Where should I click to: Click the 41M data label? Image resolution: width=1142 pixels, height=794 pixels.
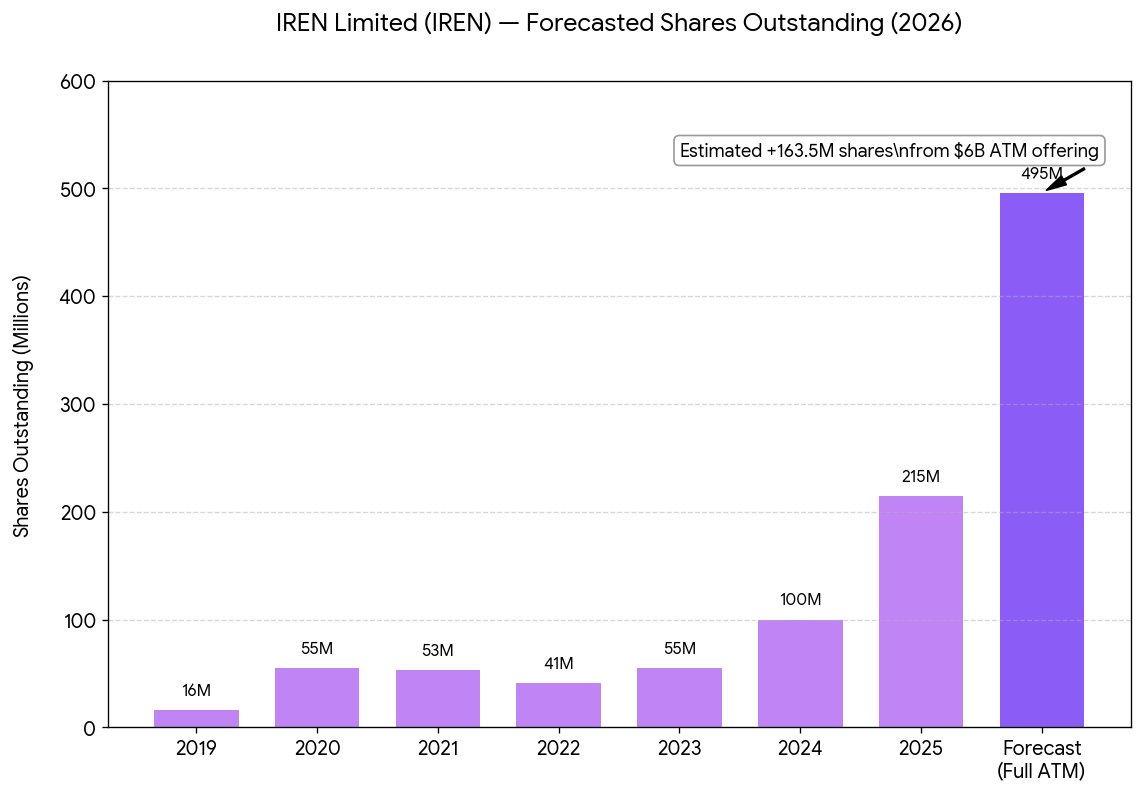tap(559, 664)
